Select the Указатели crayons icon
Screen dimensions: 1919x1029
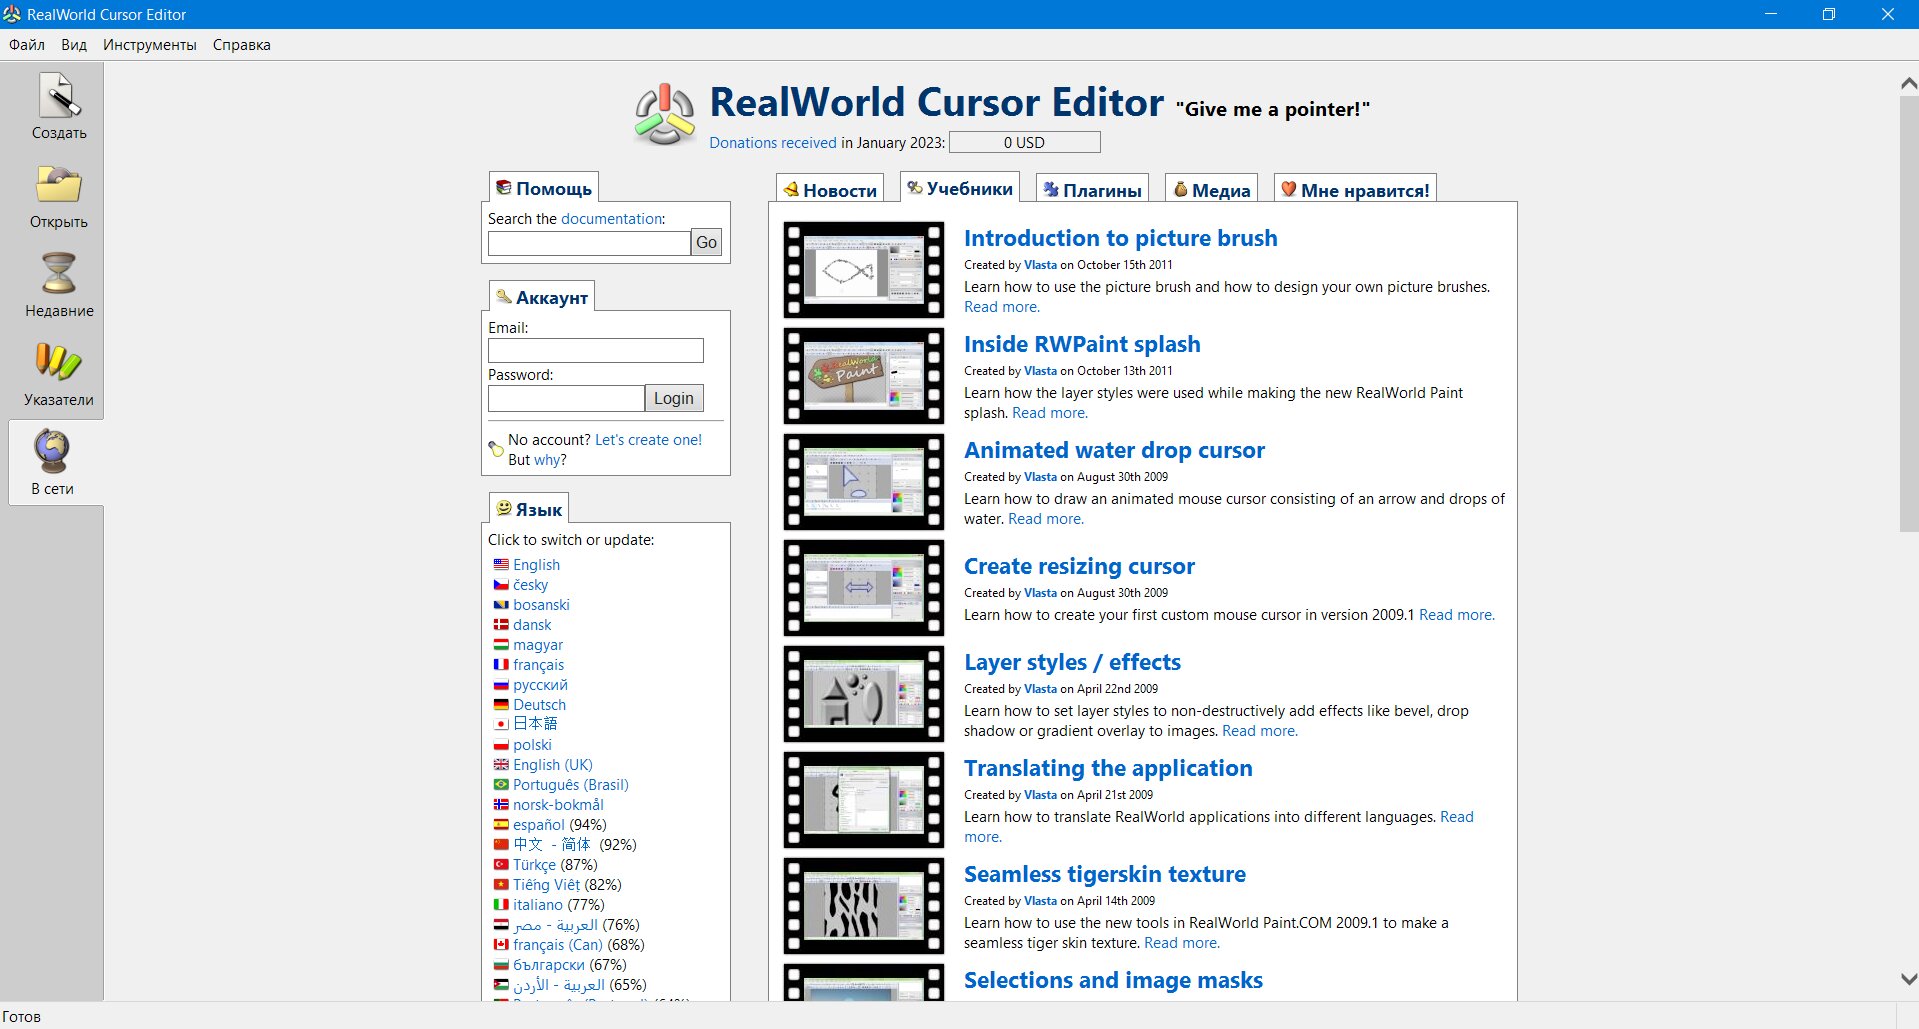click(x=59, y=362)
